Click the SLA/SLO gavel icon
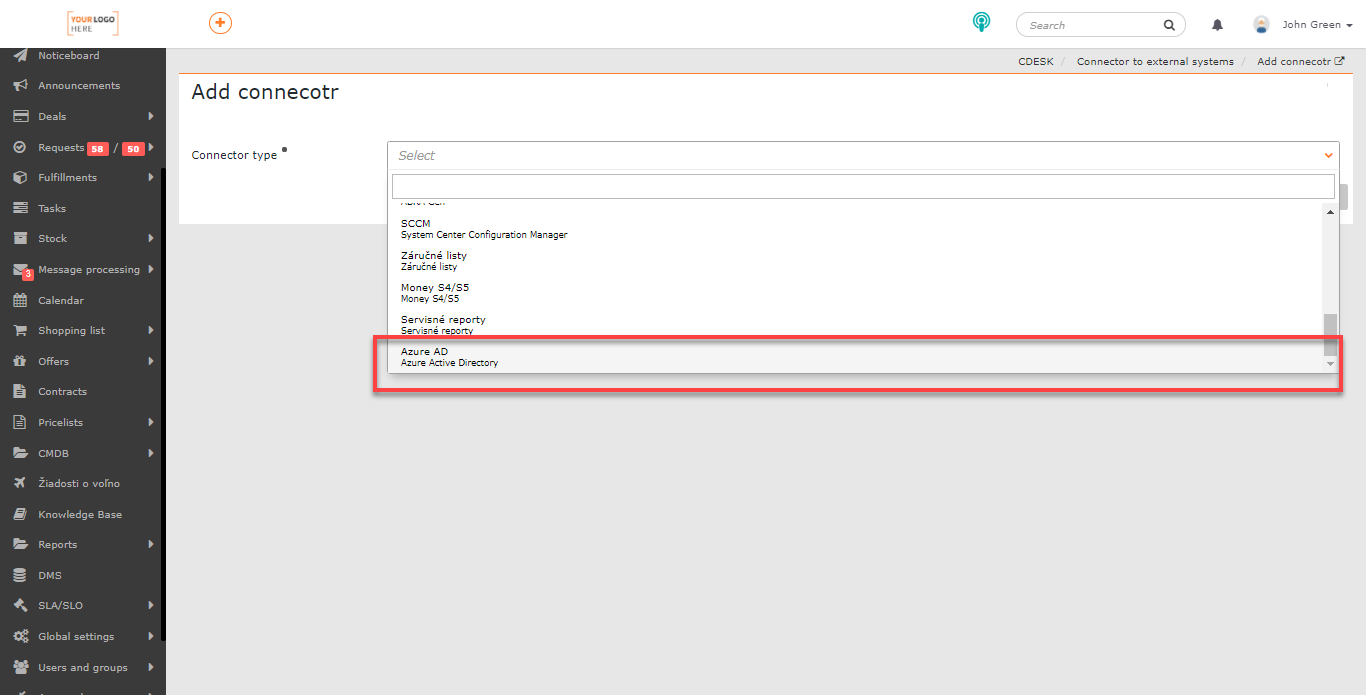This screenshot has width=1366, height=695. 20,605
